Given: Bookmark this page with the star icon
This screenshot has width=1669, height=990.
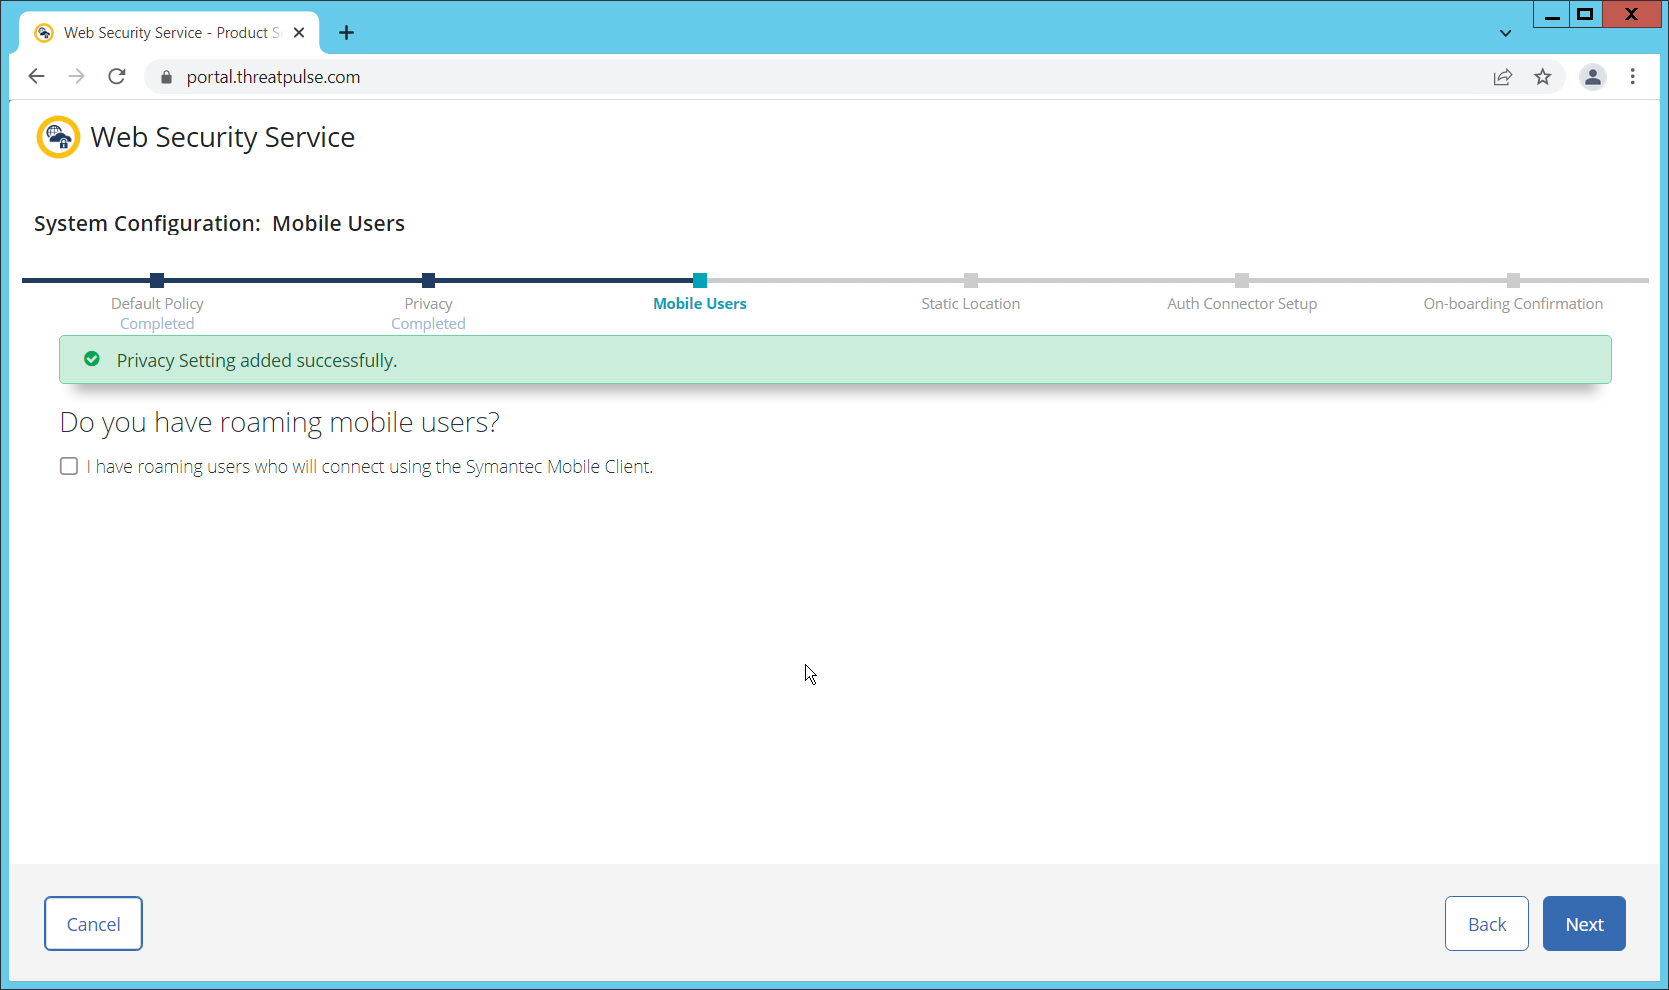Looking at the screenshot, I should (1543, 77).
